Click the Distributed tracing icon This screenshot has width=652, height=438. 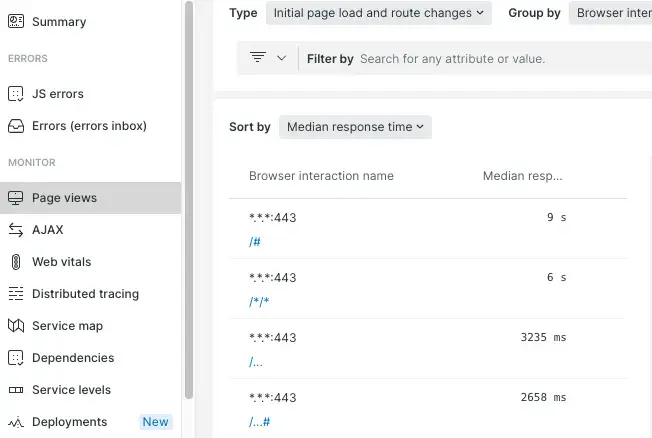[15, 294]
